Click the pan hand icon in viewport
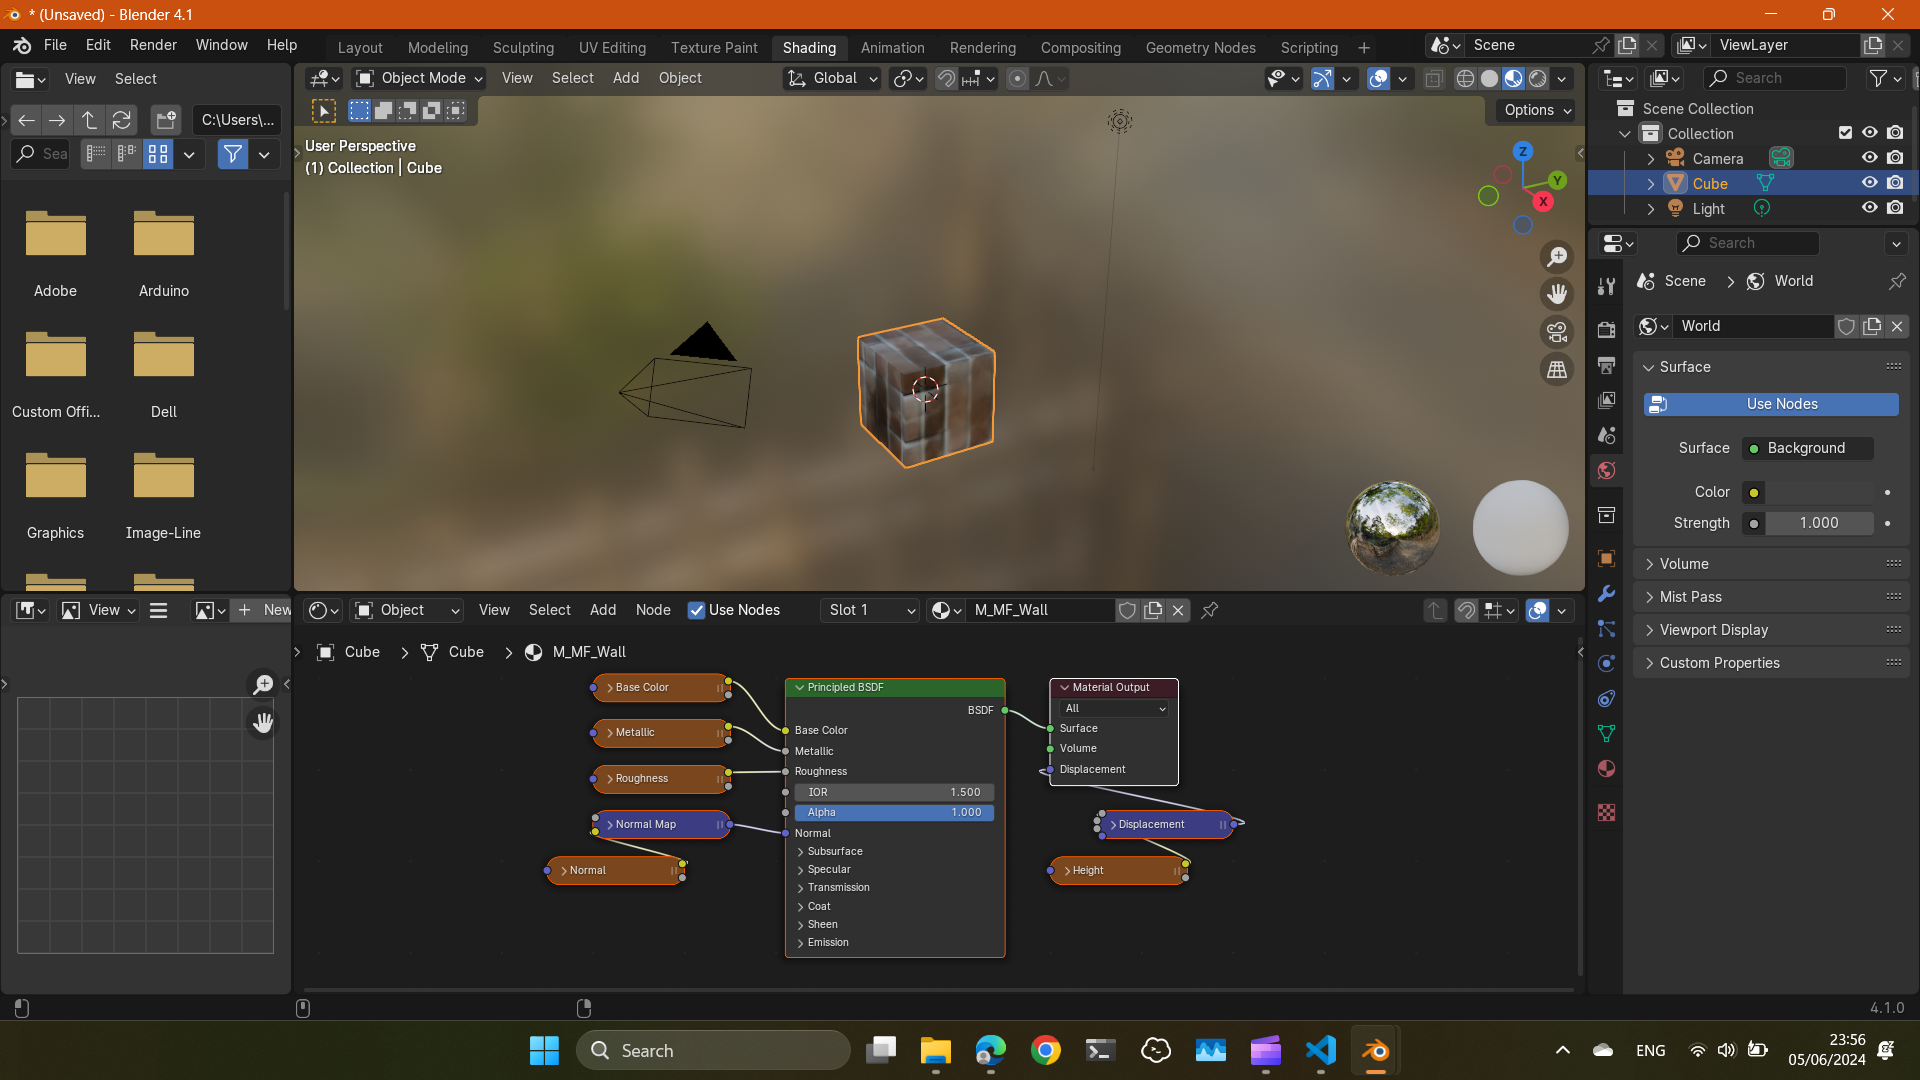 tap(1557, 294)
